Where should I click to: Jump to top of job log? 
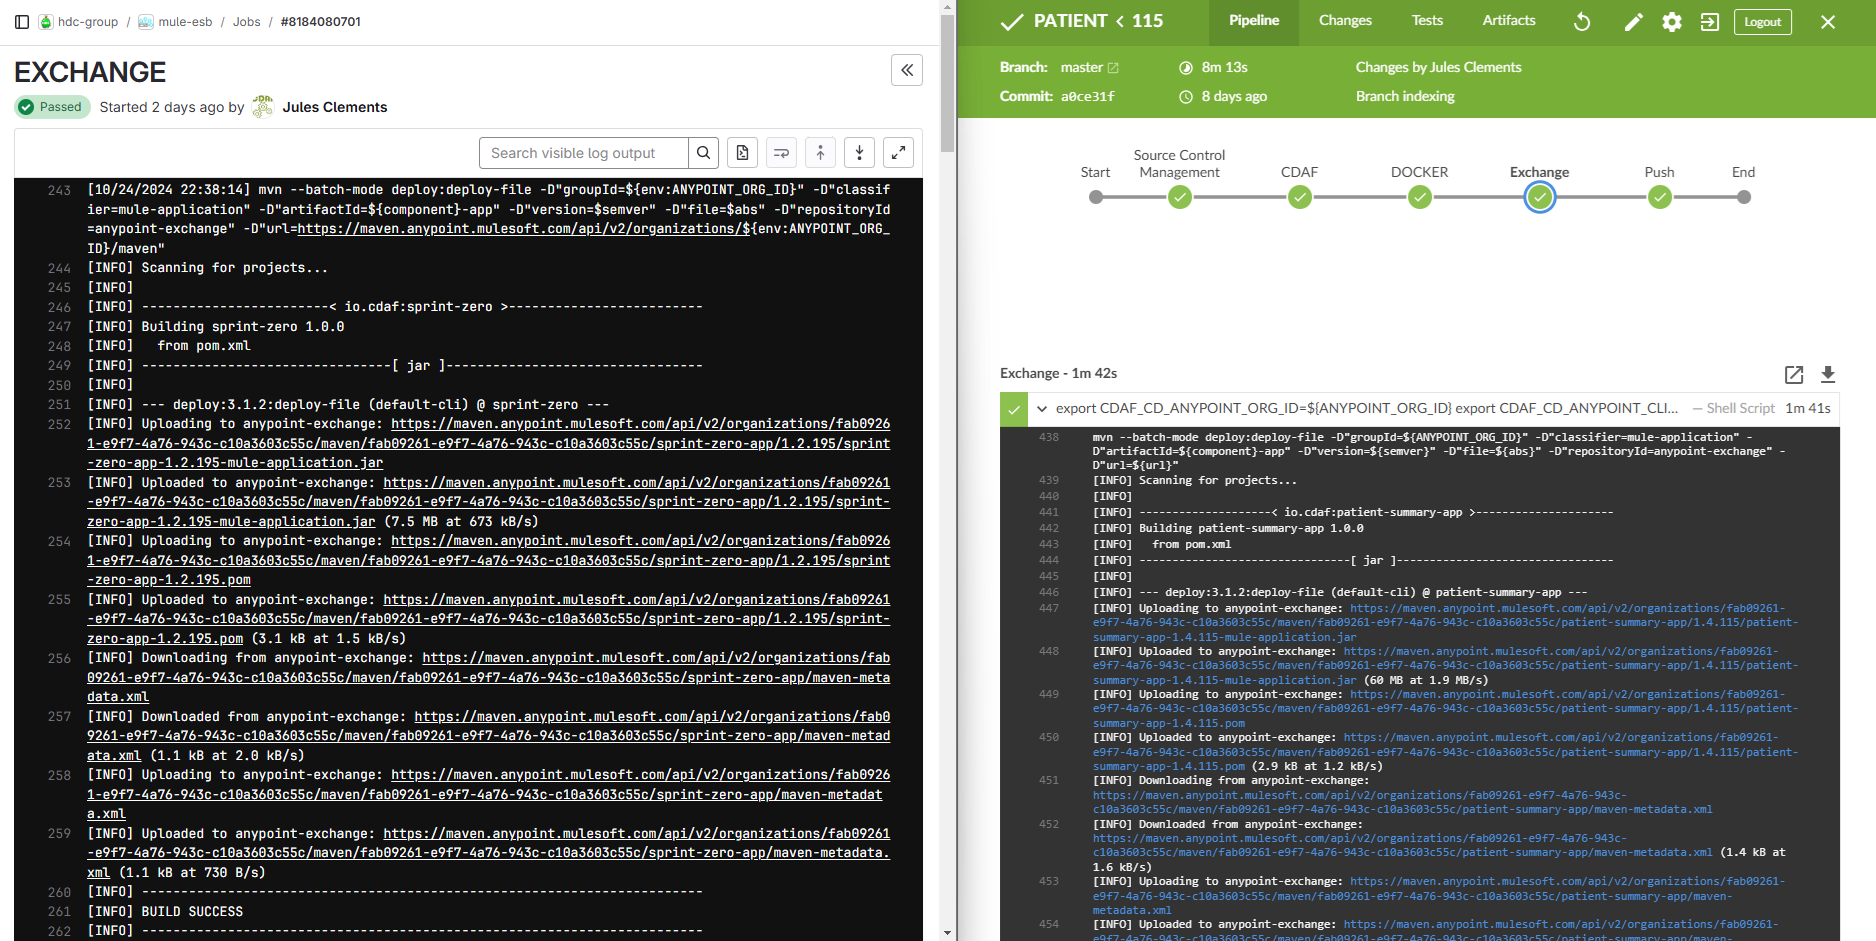tap(820, 153)
